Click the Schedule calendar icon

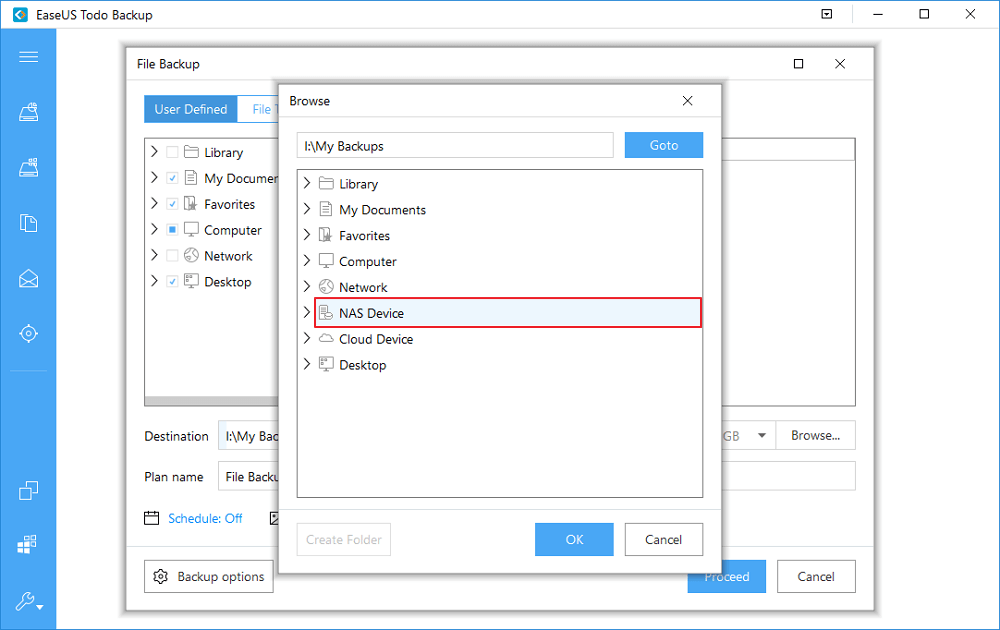pyautogui.click(x=151, y=518)
